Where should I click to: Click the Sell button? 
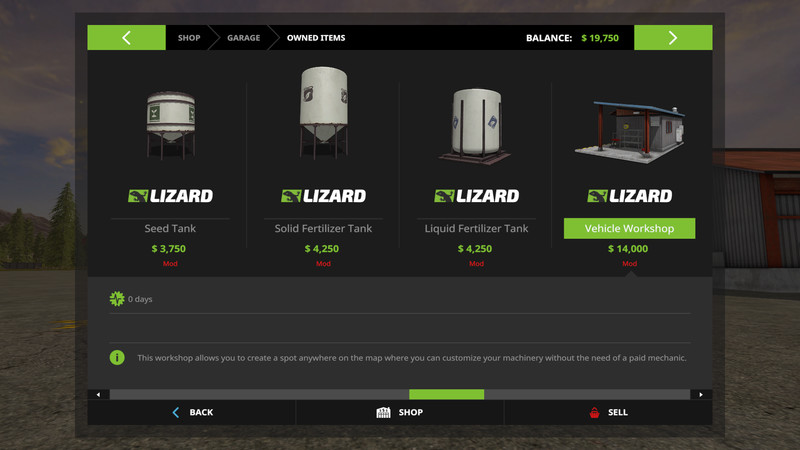point(608,412)
